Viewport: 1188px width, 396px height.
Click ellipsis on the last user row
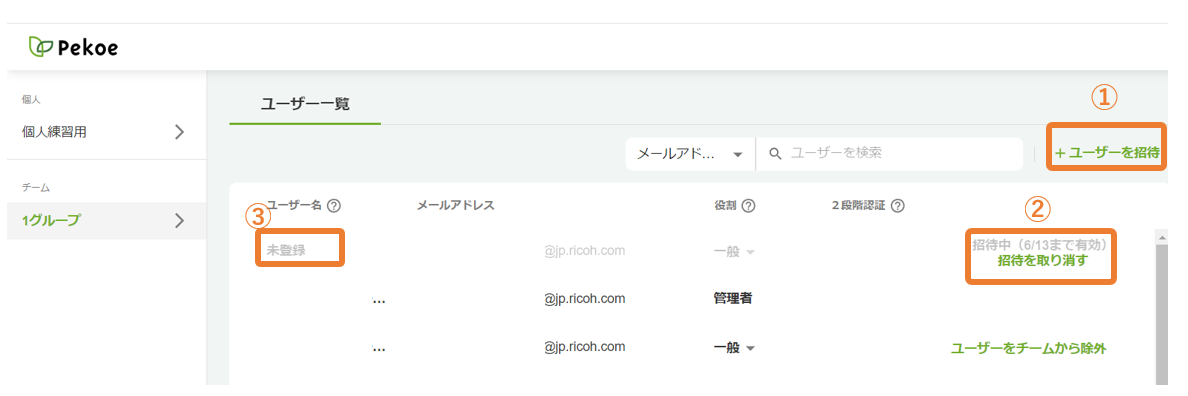click(379, 349)
